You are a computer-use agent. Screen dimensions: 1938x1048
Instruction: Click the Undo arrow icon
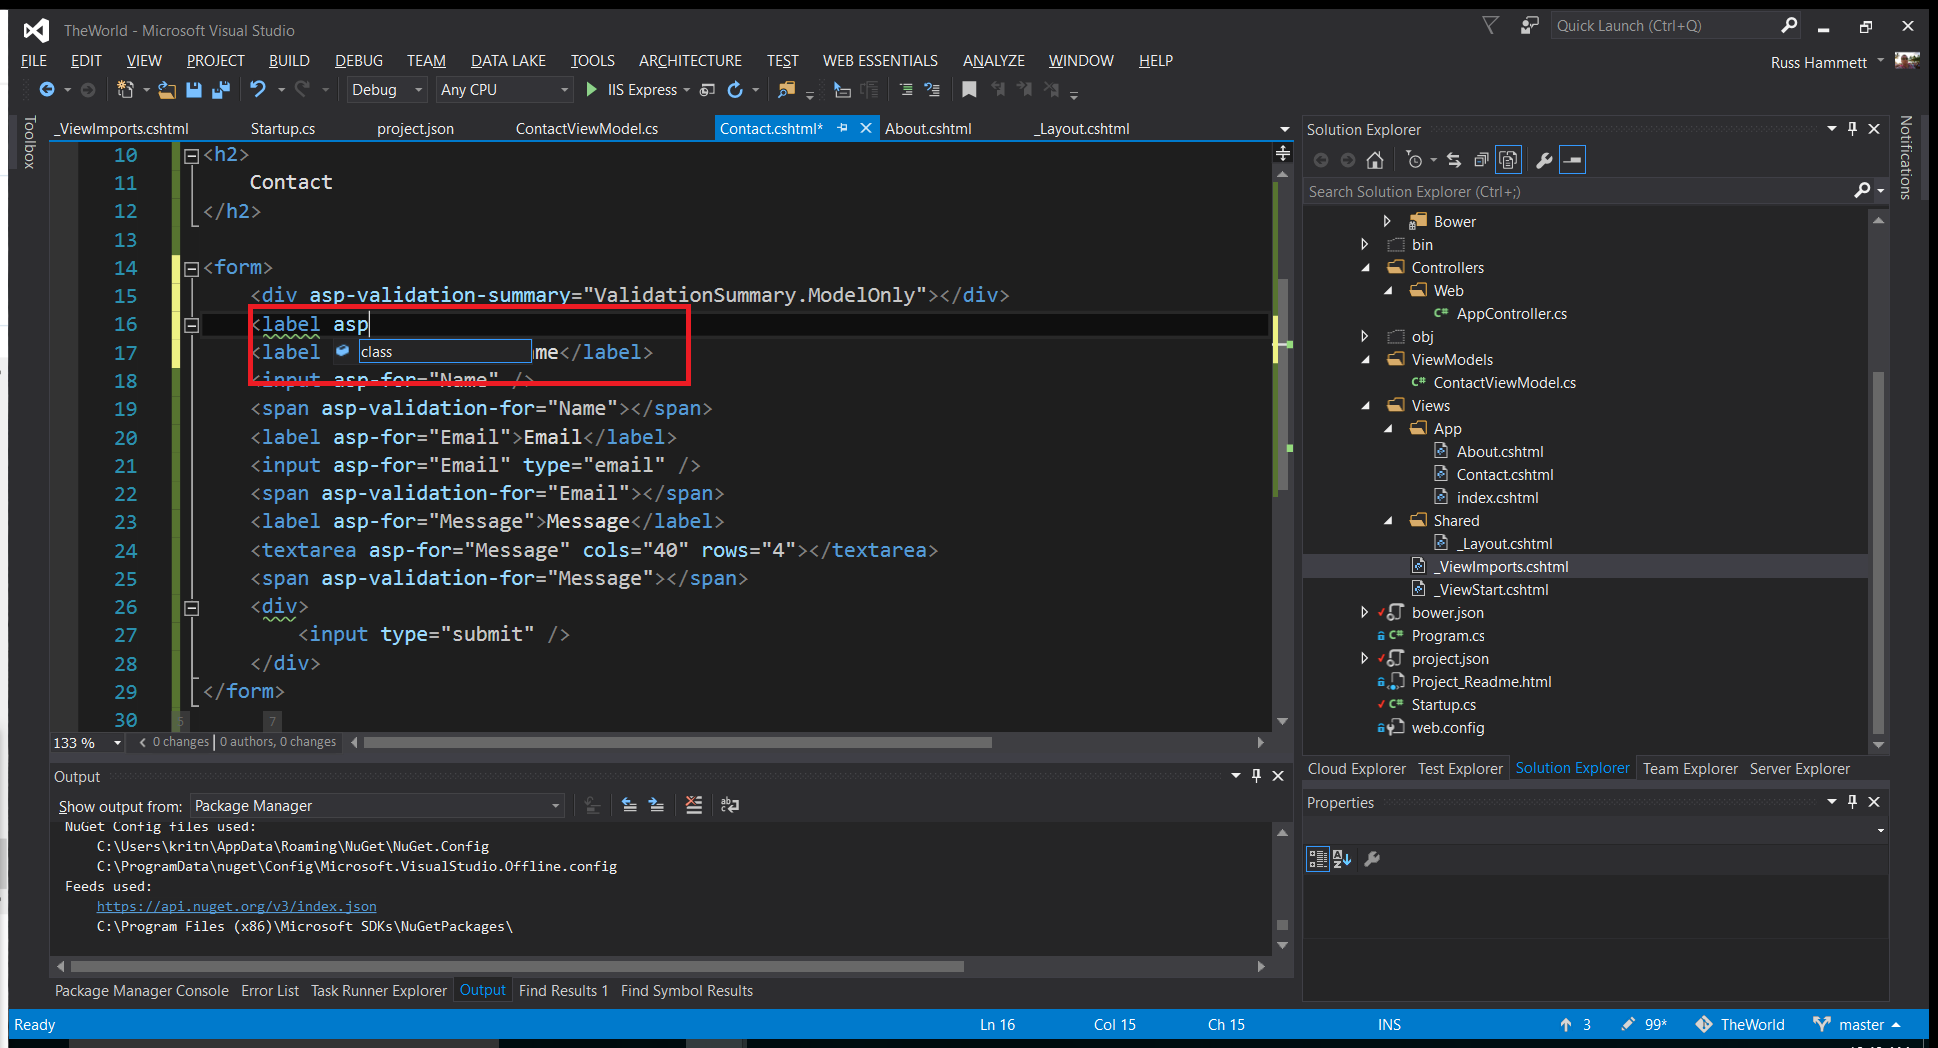pos(258,90)
